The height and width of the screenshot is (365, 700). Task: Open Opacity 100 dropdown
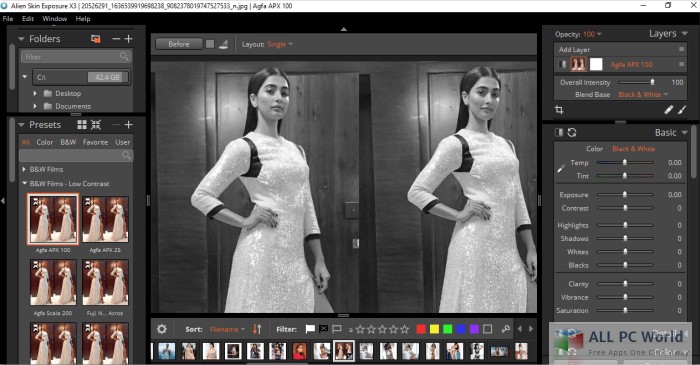tap(592, 34)
